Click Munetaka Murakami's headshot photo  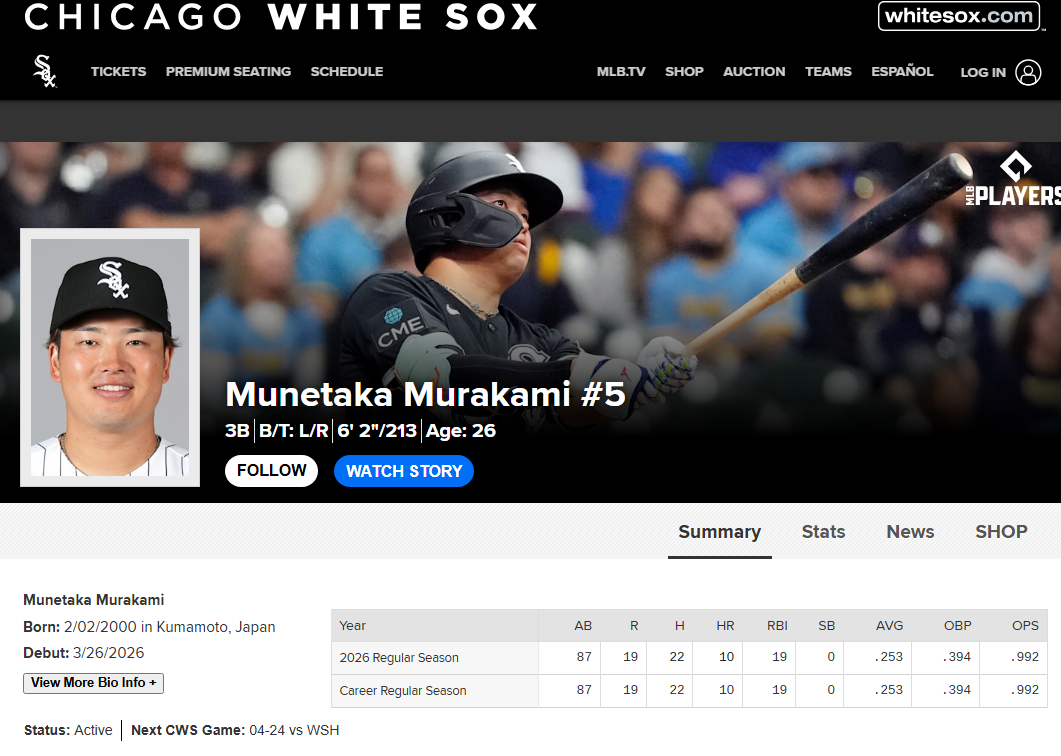pos(110,357)
